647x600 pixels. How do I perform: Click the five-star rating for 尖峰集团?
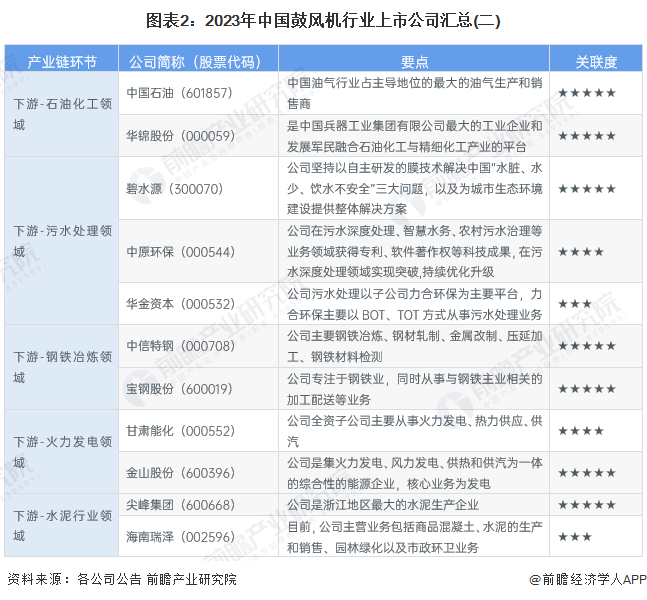(x=587, y=505)
